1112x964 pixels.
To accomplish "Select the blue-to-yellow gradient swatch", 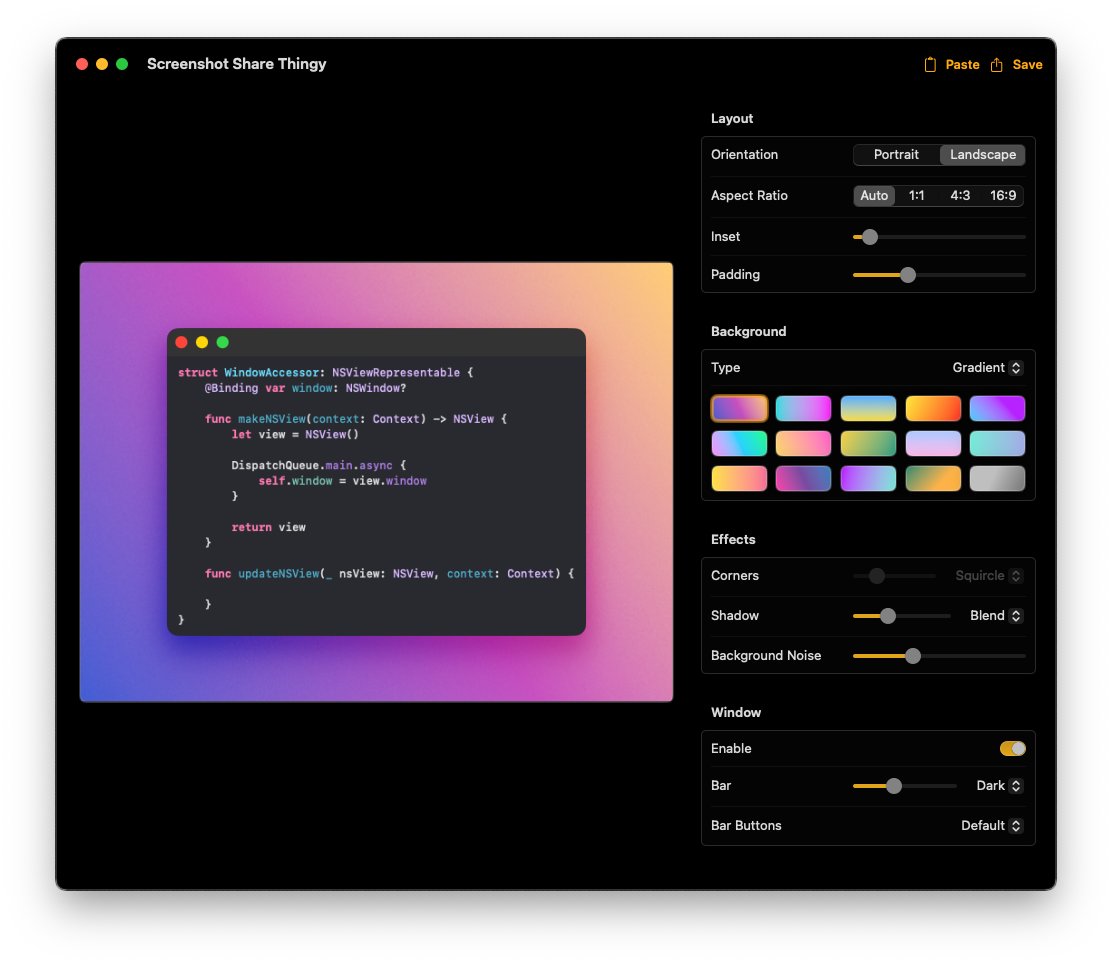I will 868,409.
